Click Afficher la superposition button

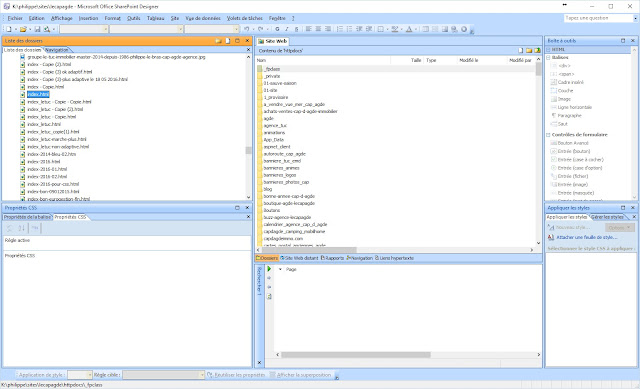pos(300,375)
